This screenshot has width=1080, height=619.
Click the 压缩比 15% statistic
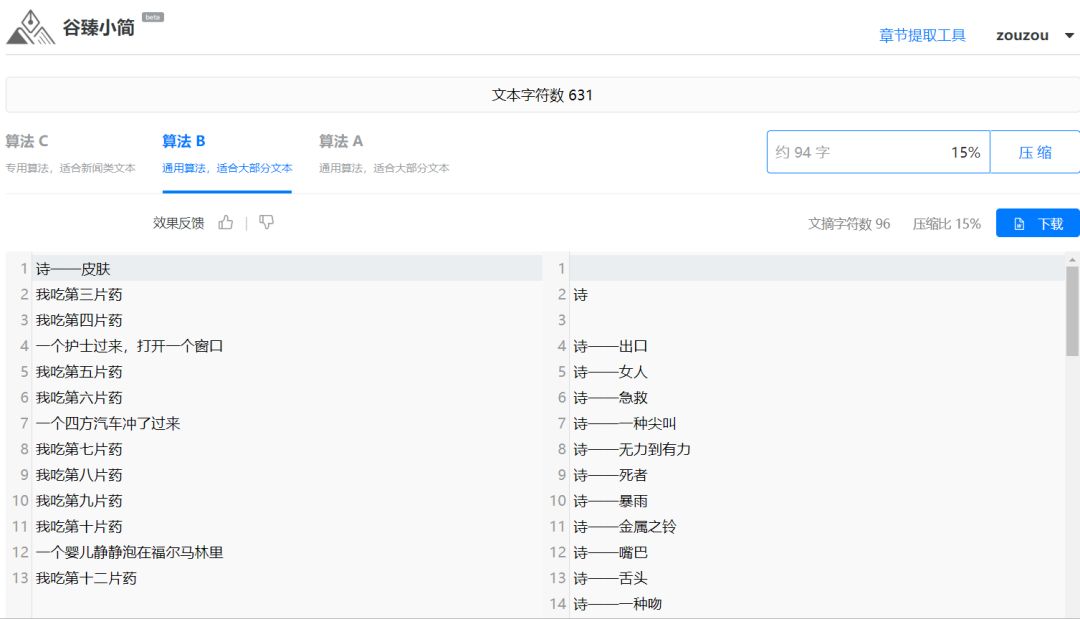(x=945, y=223)
